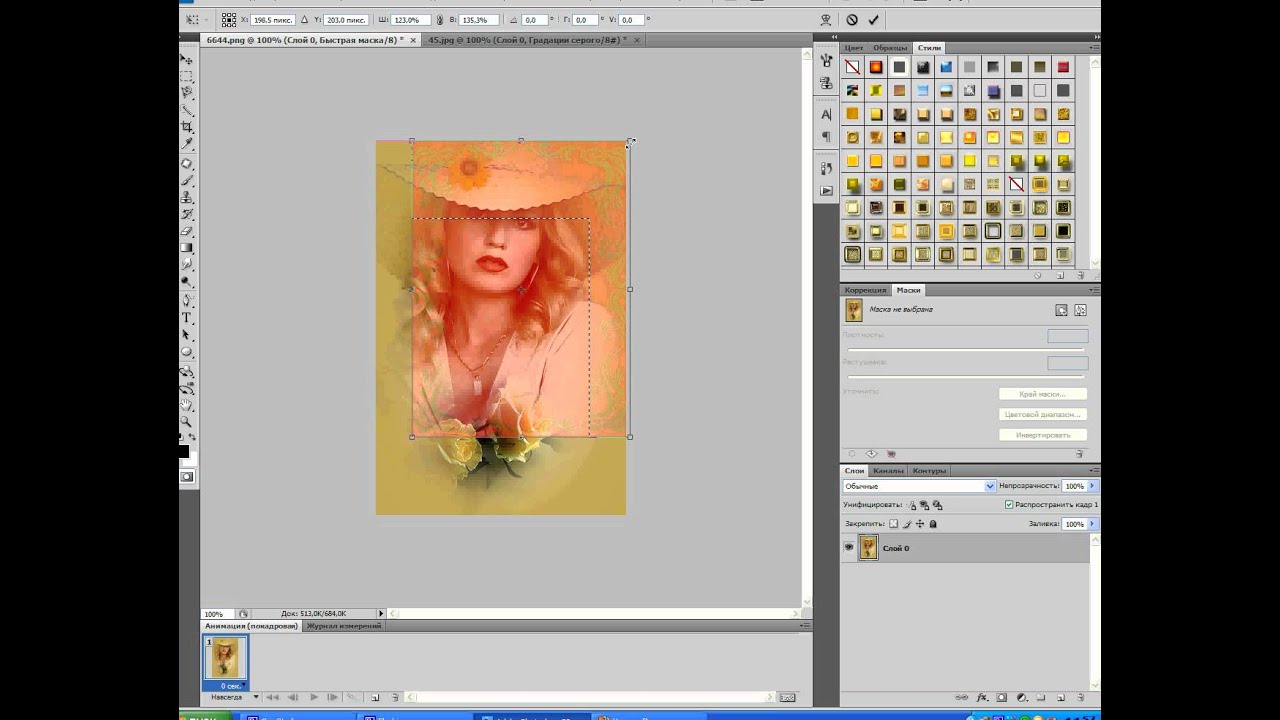Select the Path Selection tool
1280x720 pixels.
point(187,335)
